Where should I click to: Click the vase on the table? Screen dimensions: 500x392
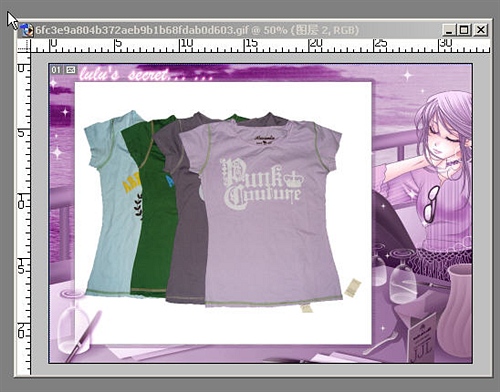tap(455, 302)
